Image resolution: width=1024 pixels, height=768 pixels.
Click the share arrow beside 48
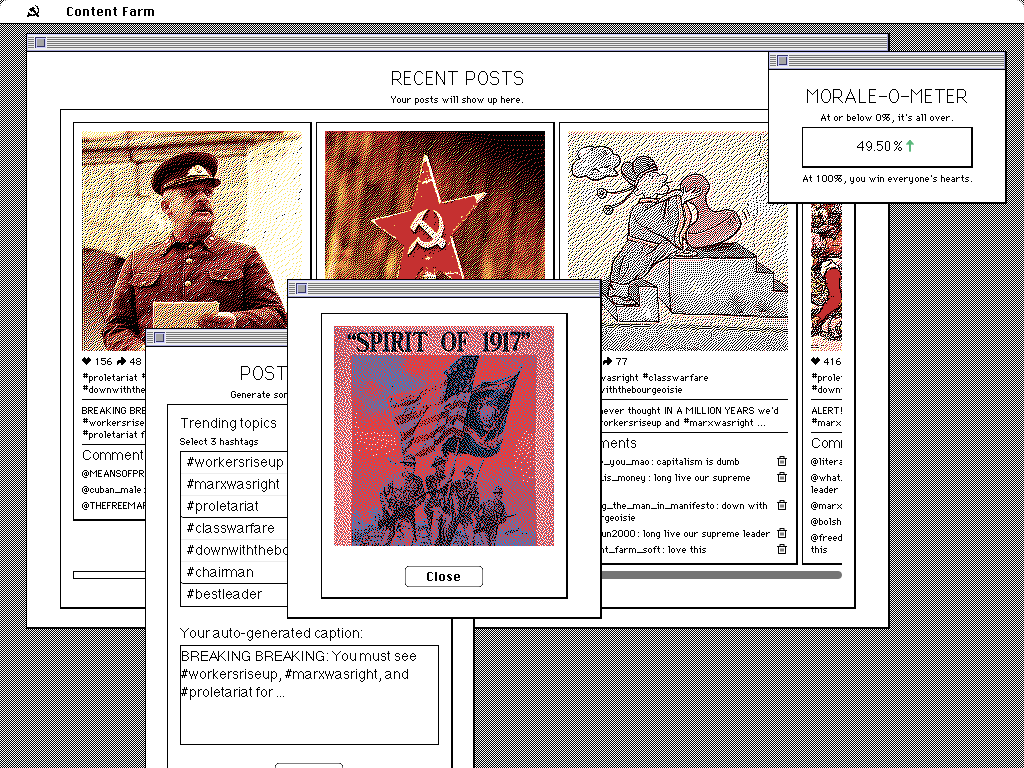pos(121,361)
